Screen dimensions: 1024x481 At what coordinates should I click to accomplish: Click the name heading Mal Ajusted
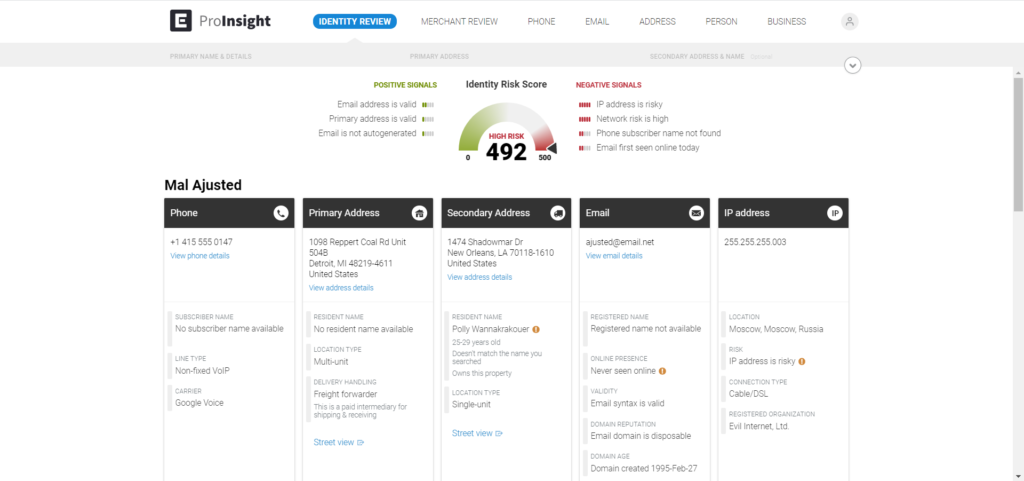click(203, 185)
